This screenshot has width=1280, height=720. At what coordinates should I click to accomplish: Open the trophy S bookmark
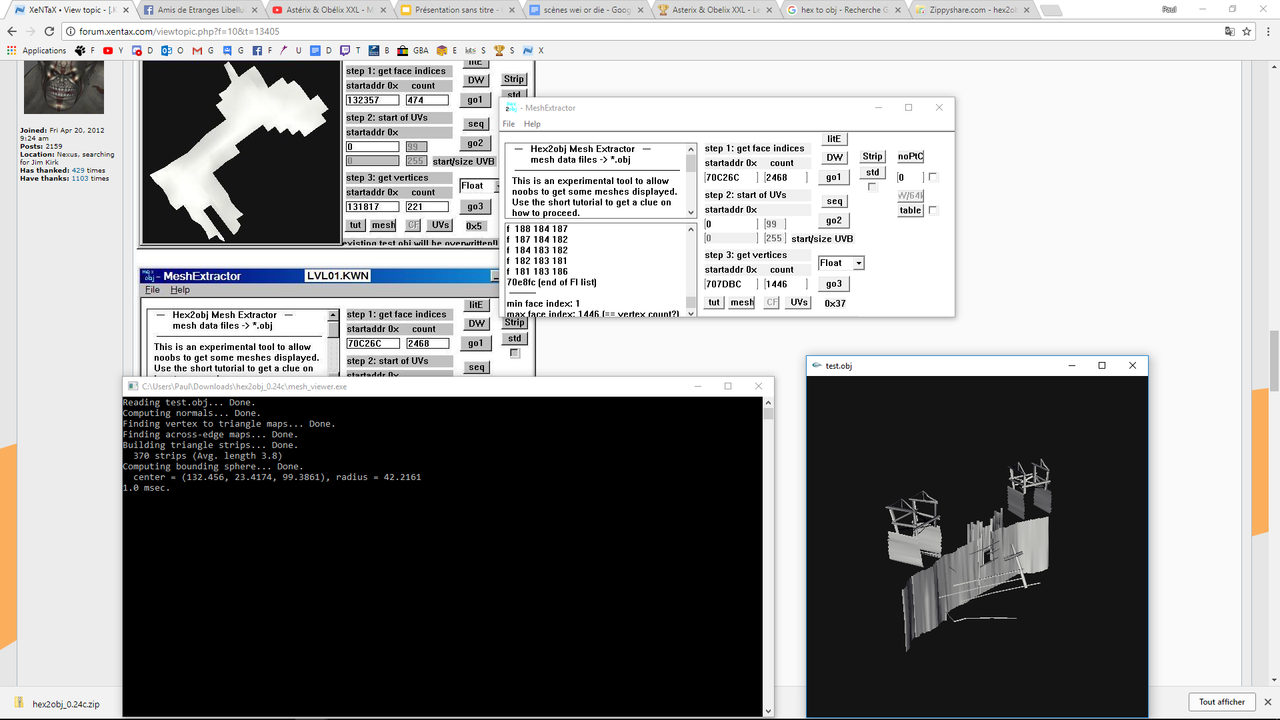click(503, 50)
